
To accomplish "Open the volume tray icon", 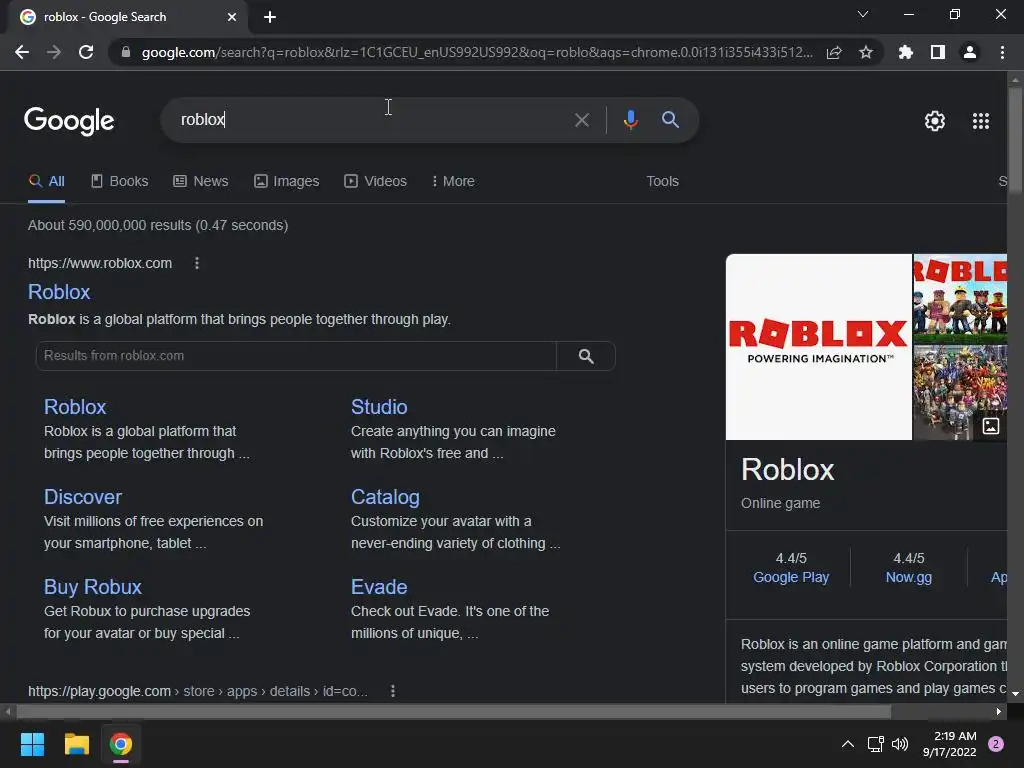I will click(900, 744).
